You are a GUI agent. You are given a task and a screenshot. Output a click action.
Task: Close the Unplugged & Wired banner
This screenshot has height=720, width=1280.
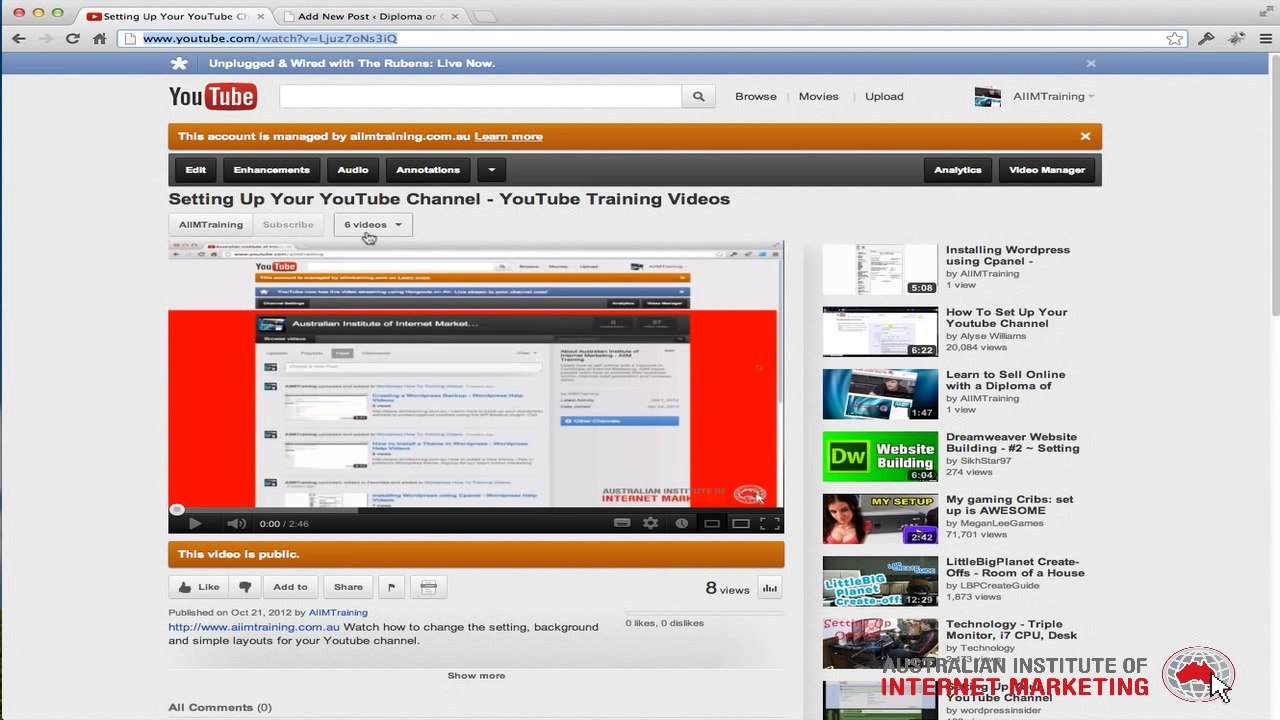click(1091, 63)
